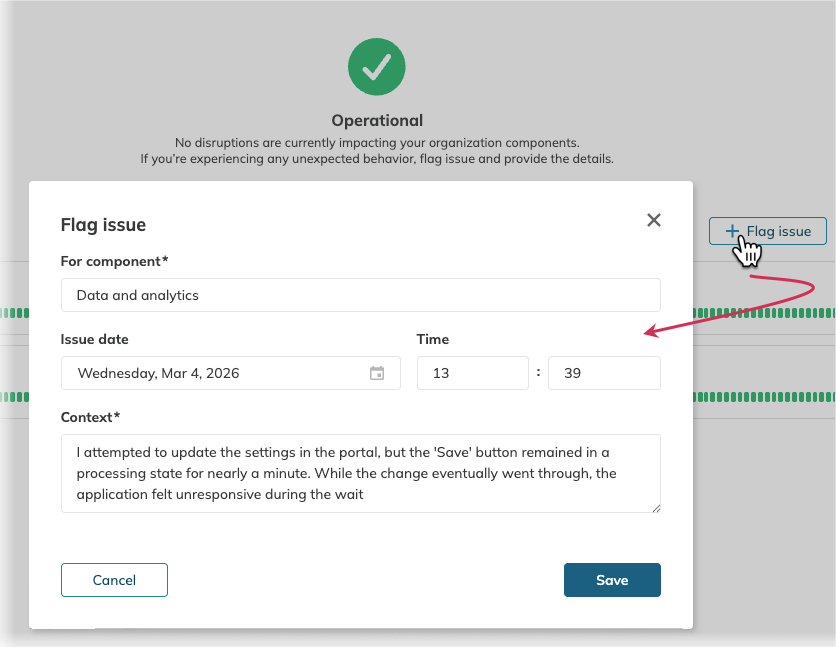Close the Flag issue dialog with the X
The height and width of the screenshot is (647, 836).
tap(654, 220)
